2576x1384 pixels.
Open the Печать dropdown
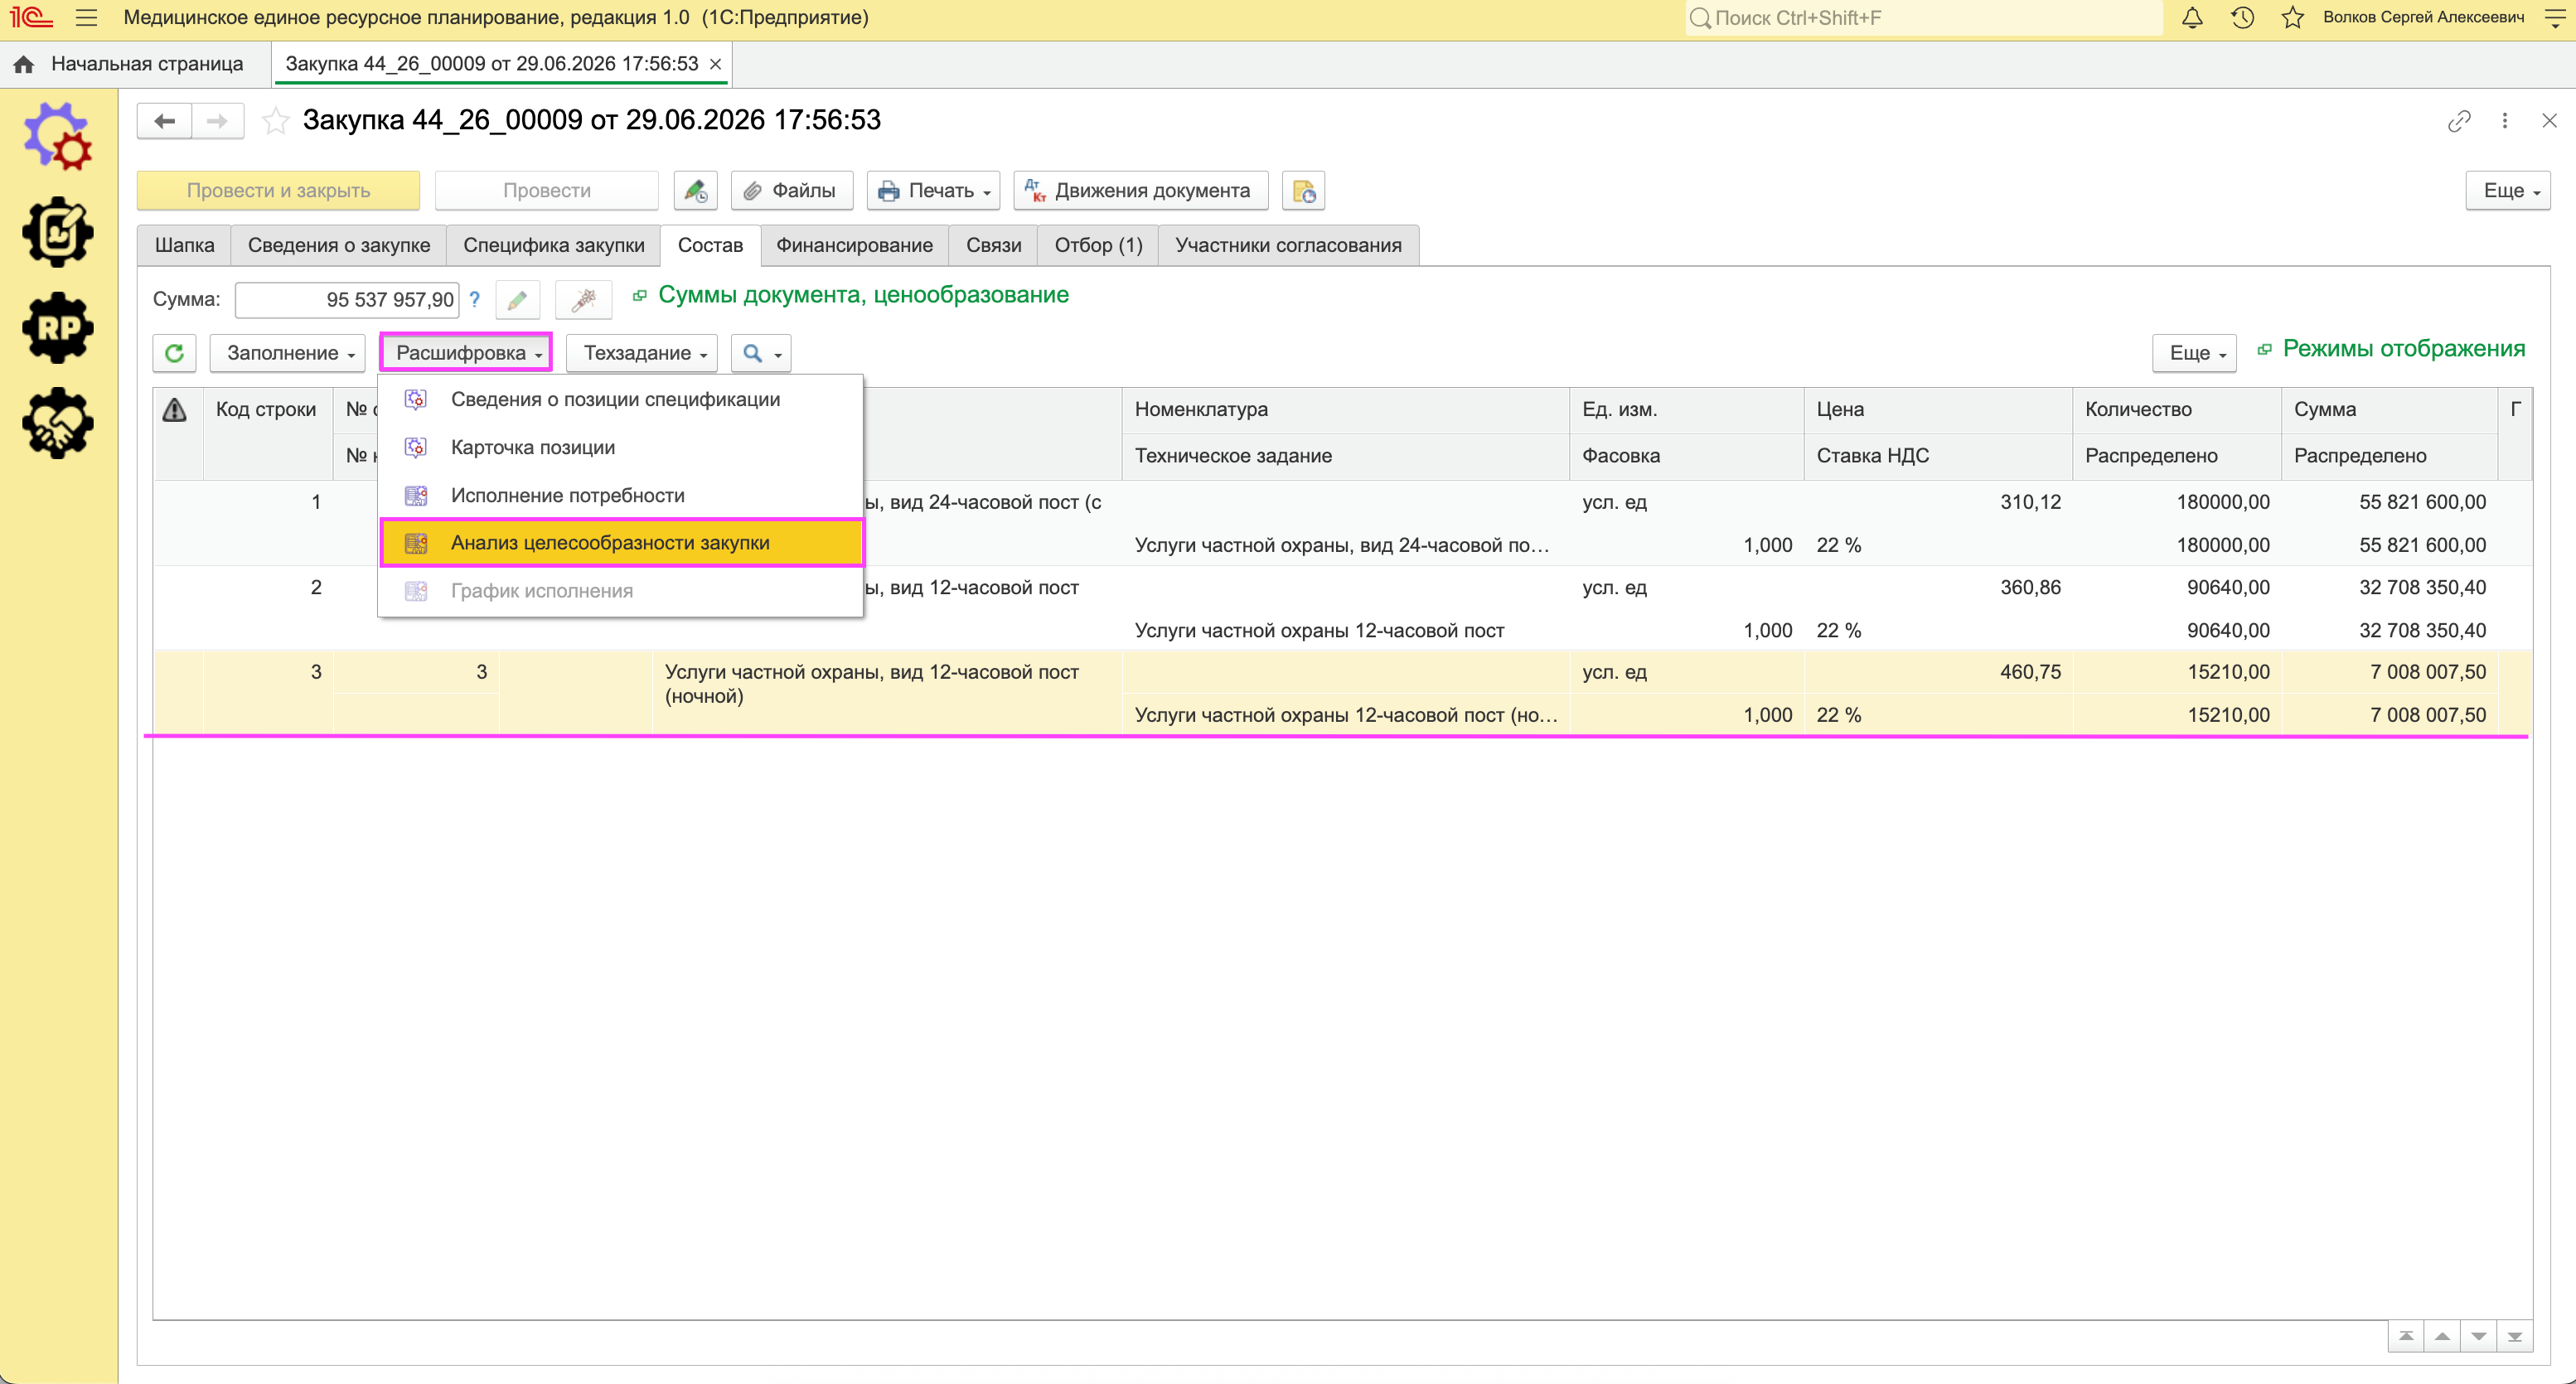(934, 190)
